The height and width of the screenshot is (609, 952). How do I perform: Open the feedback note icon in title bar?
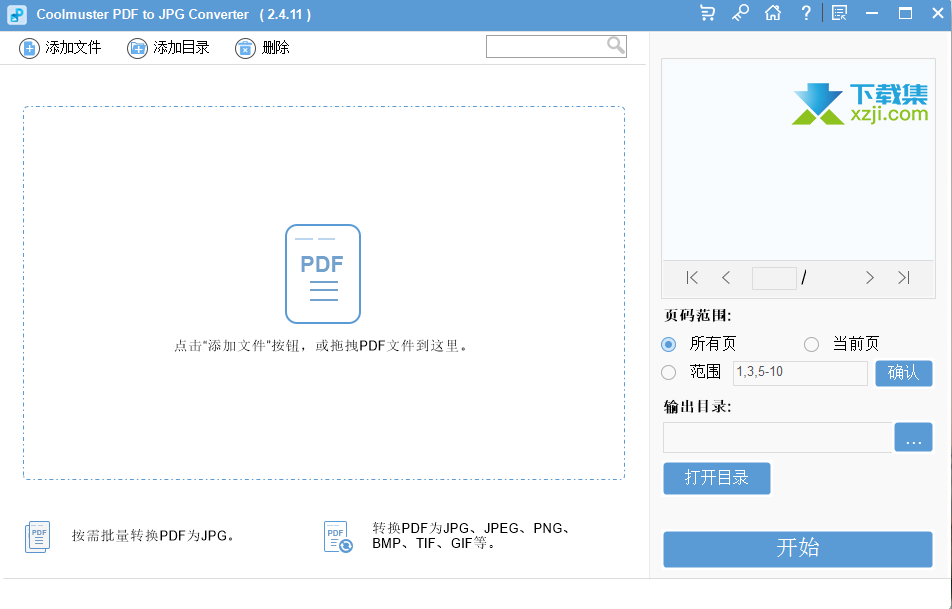[x=839, y=13]
